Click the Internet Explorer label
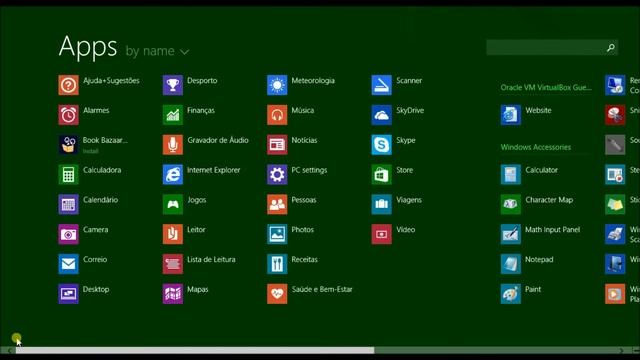 coord(213,170)
